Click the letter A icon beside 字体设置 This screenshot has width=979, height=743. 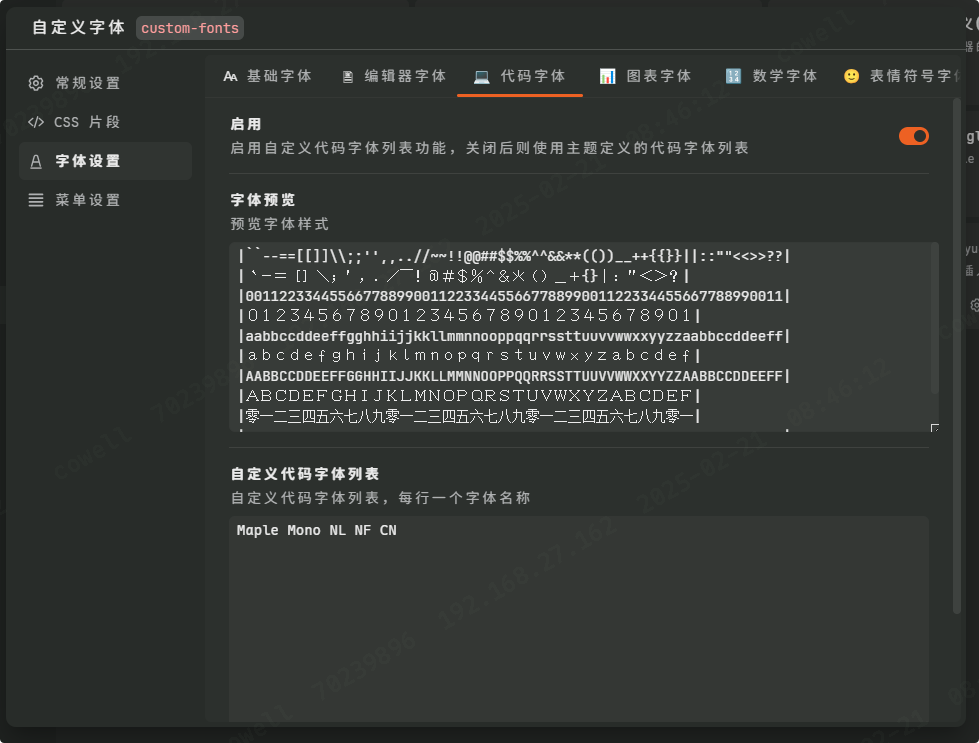(36, 162)
